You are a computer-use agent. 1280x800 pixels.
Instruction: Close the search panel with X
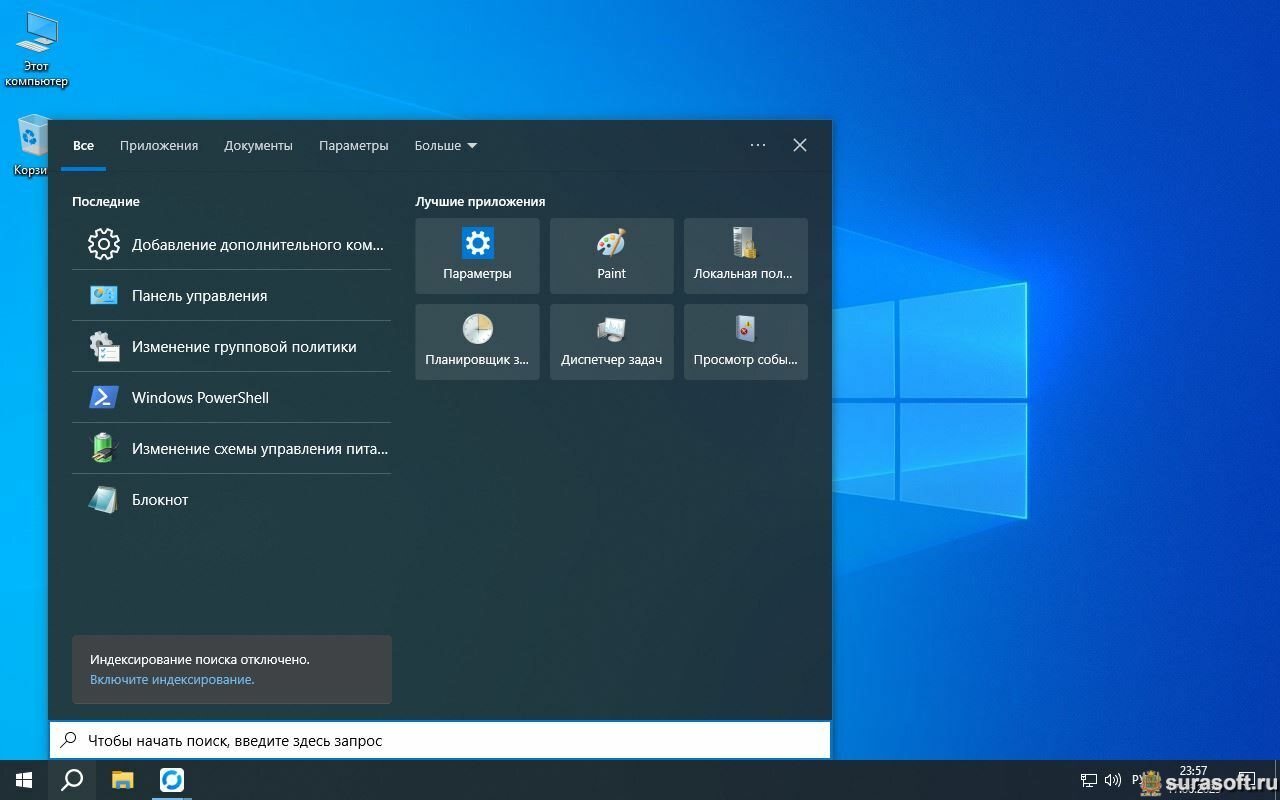point(800,145)
